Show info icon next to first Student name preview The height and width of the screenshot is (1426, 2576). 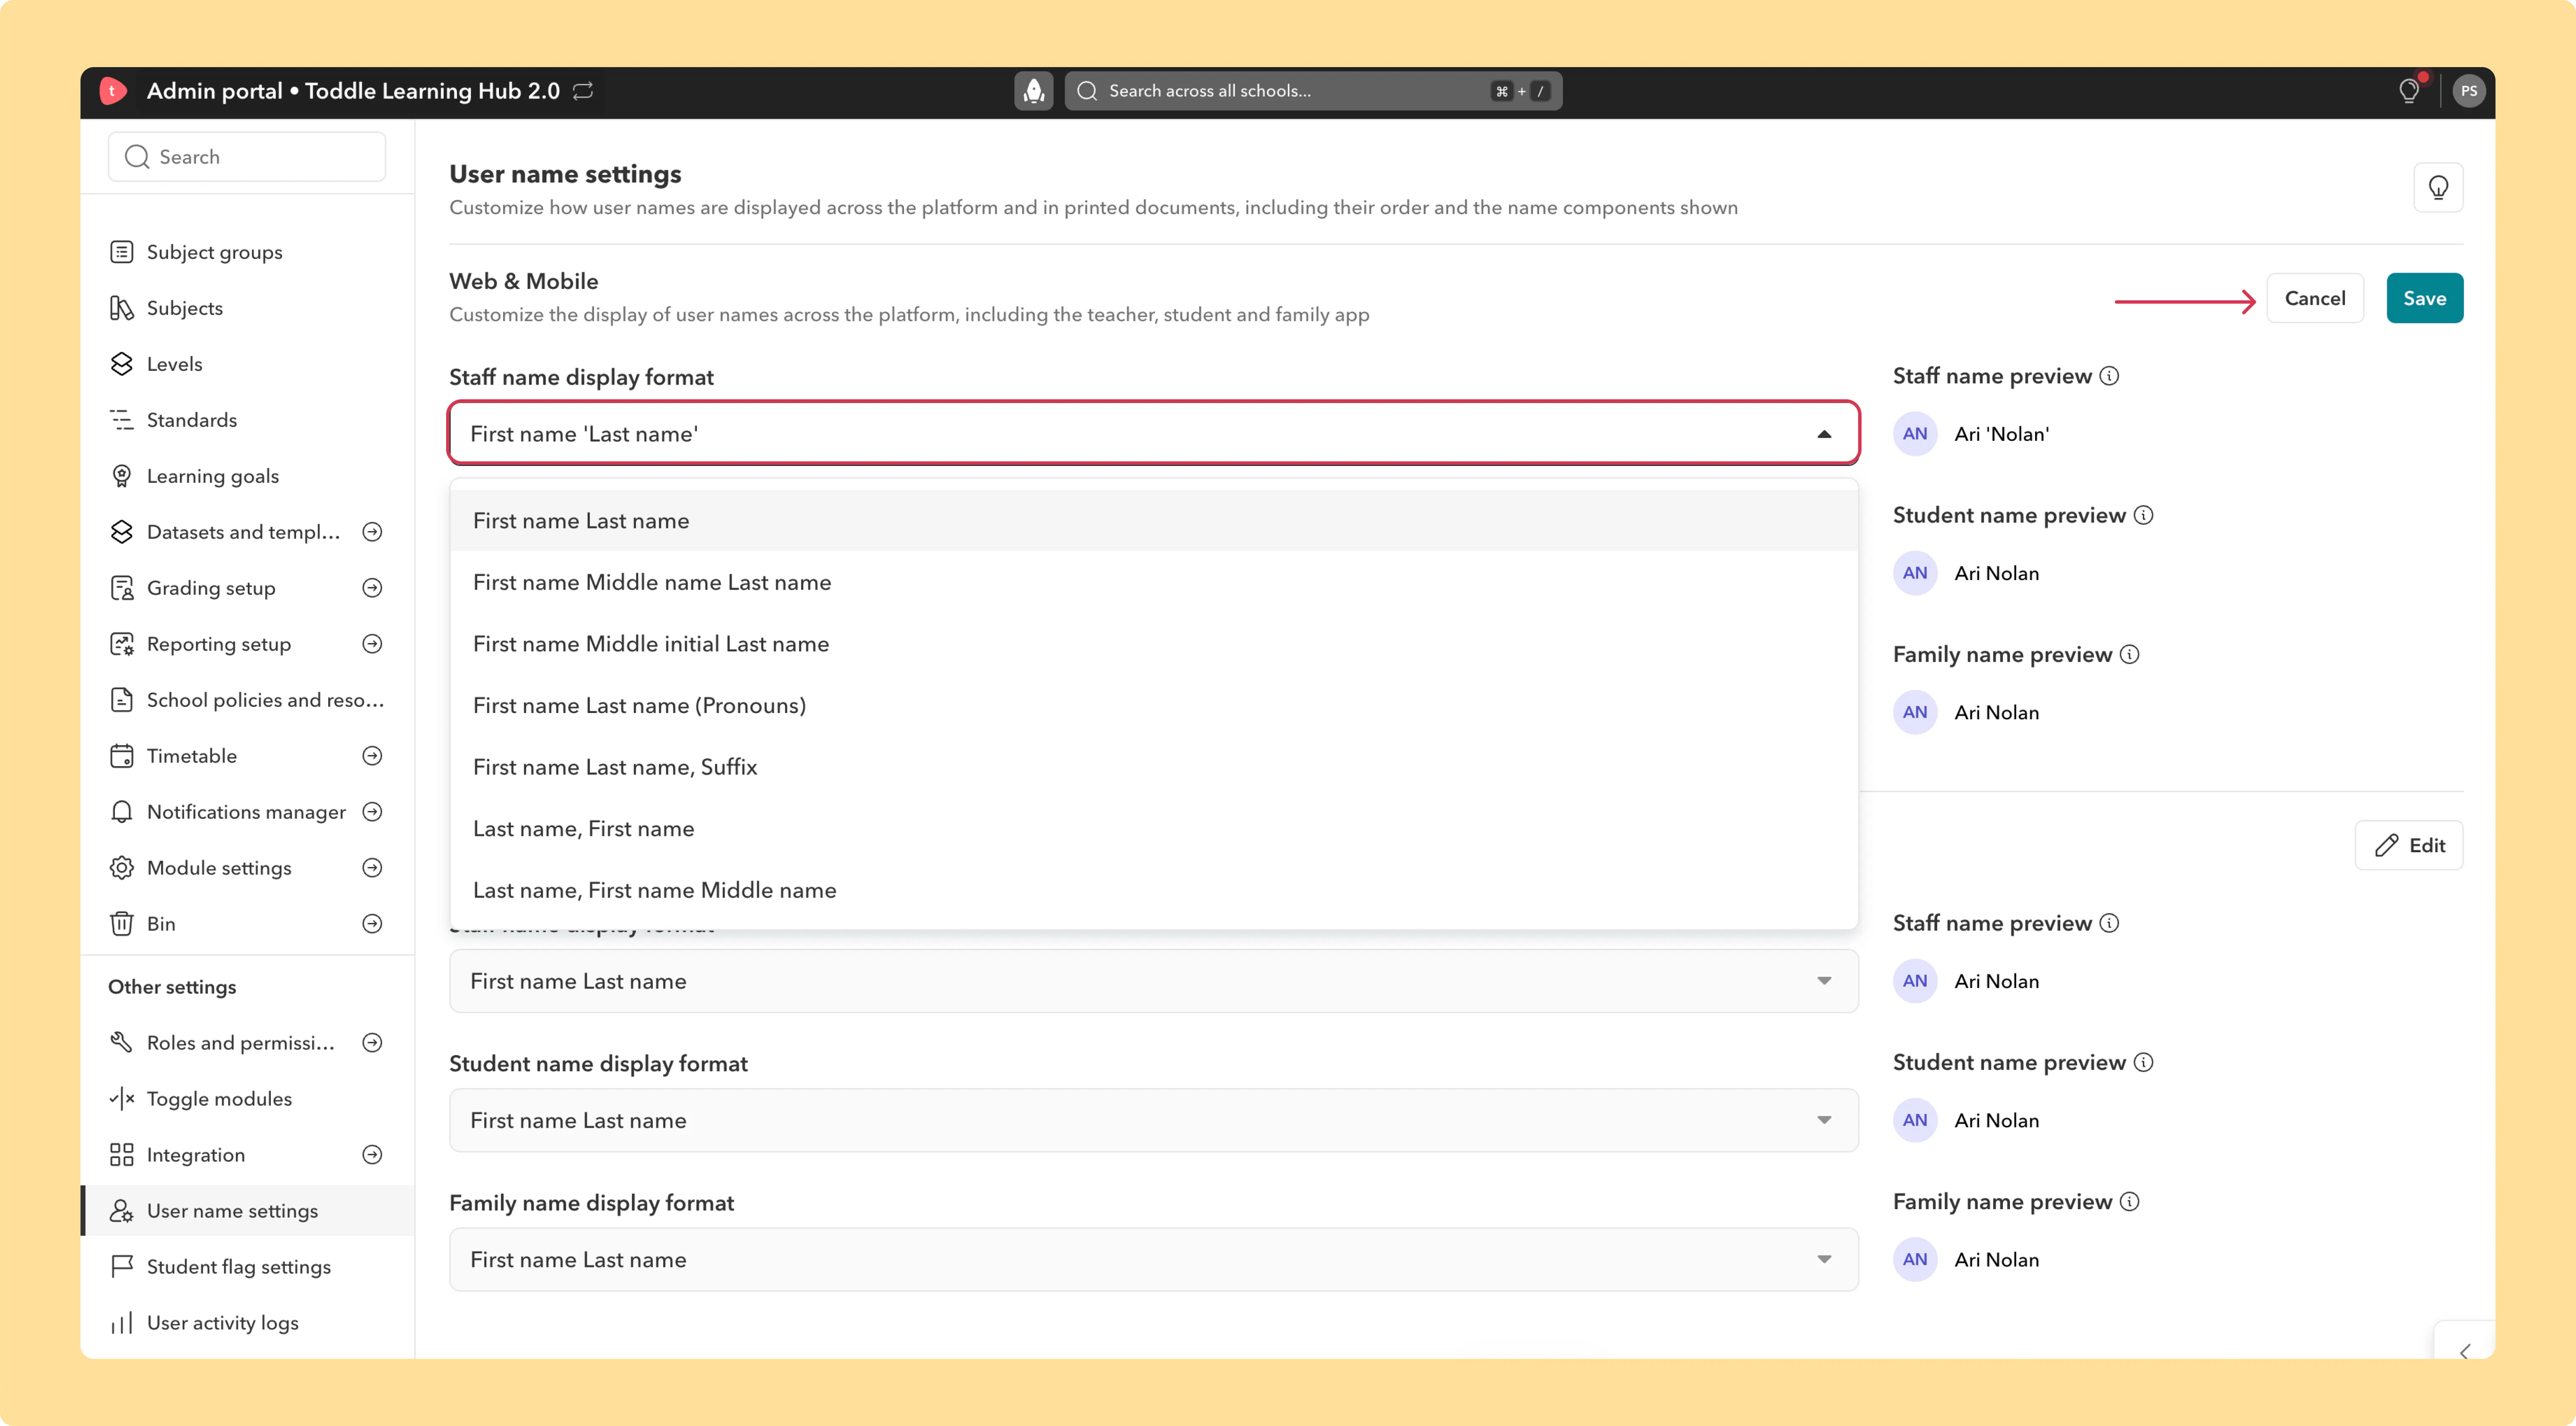[x=2143, y=515]
